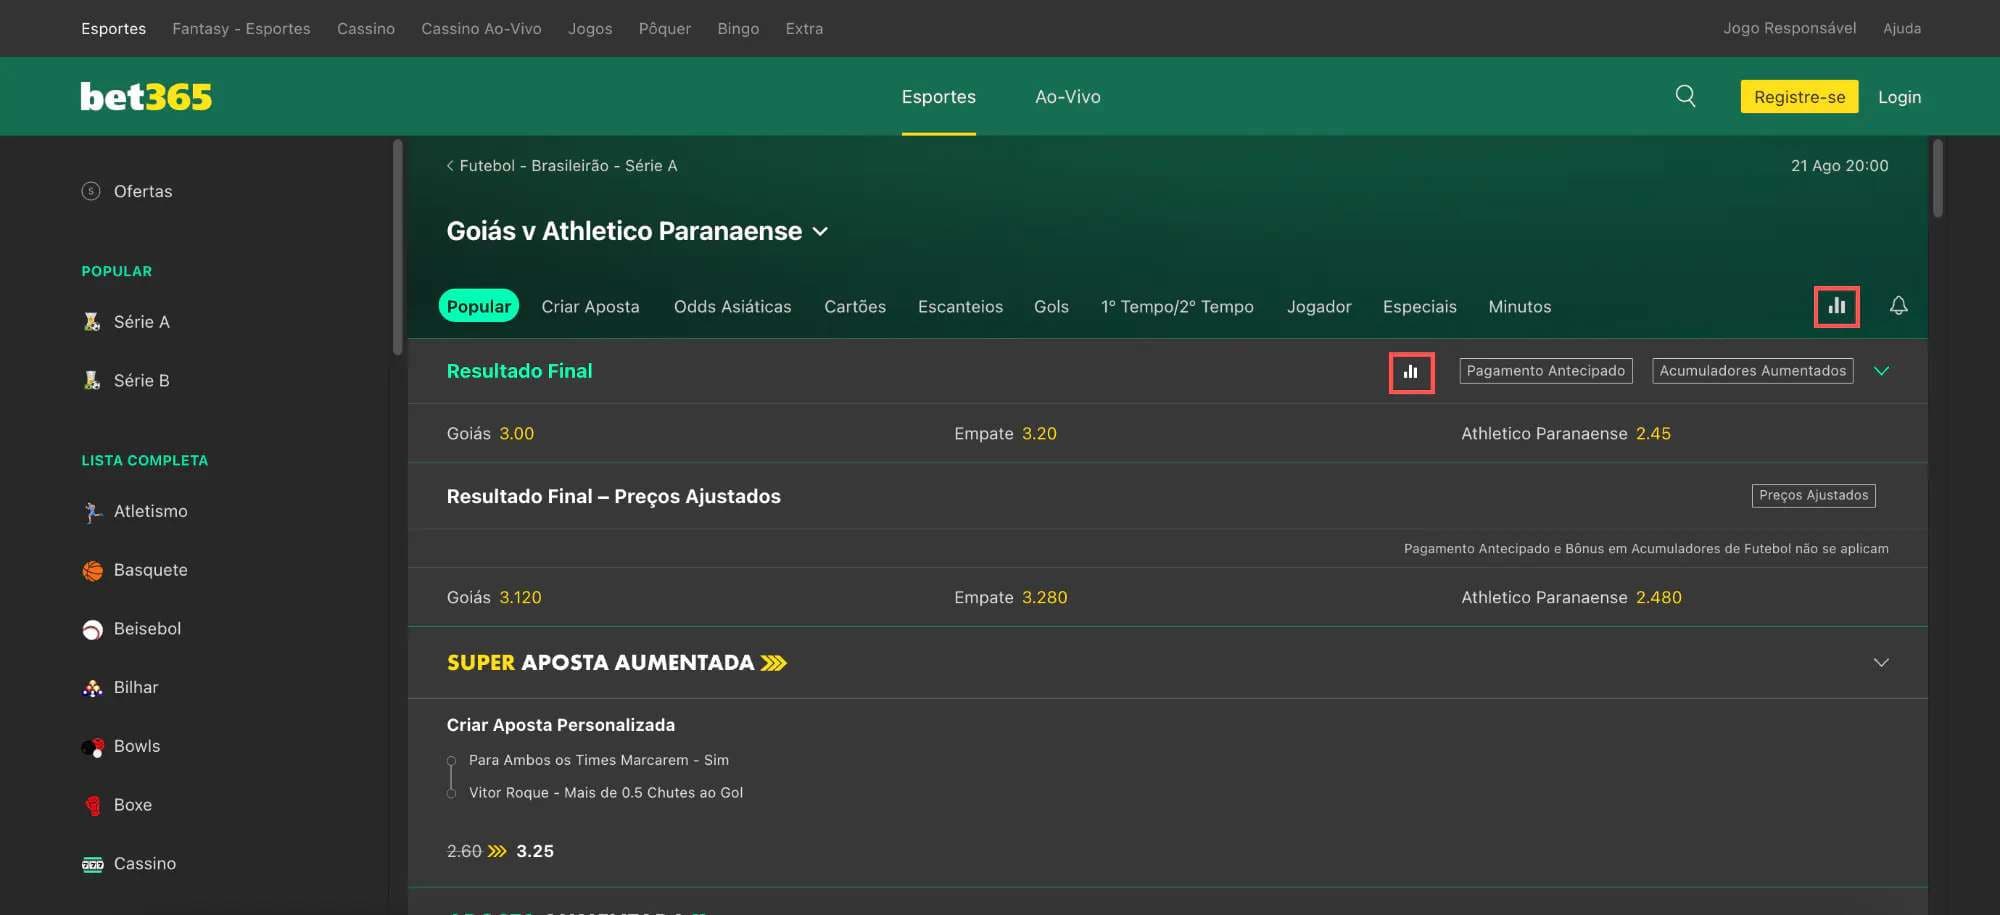Select the Popular market tab
The image size is (2000, 915).
pos(478,306)
